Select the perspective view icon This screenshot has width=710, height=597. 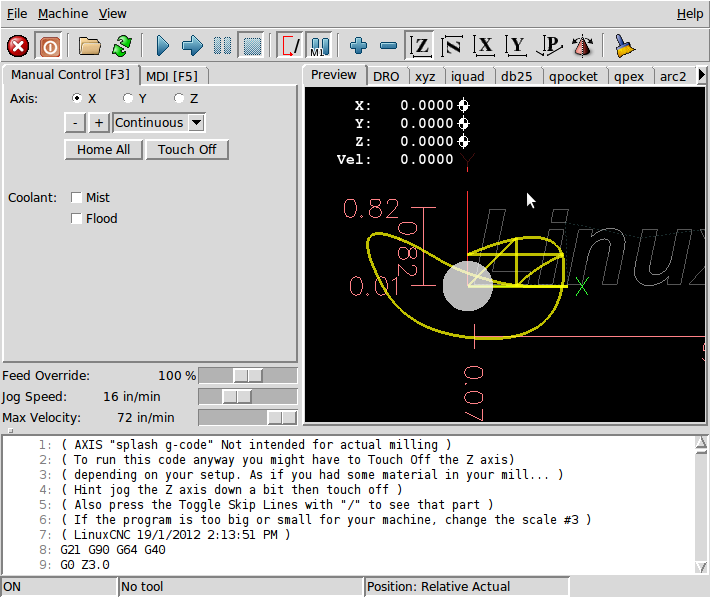[582, 46]
